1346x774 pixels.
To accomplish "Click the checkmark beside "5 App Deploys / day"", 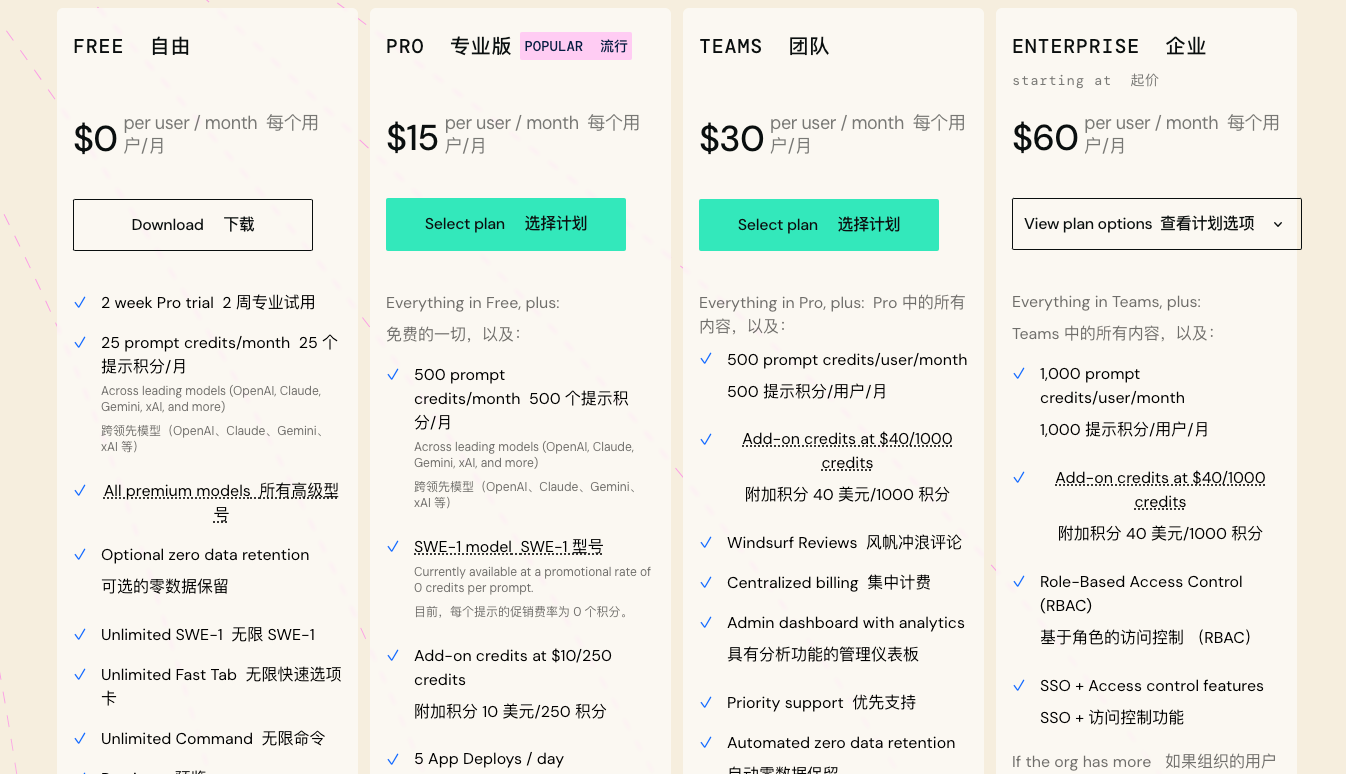I will [x=393, y=758].
